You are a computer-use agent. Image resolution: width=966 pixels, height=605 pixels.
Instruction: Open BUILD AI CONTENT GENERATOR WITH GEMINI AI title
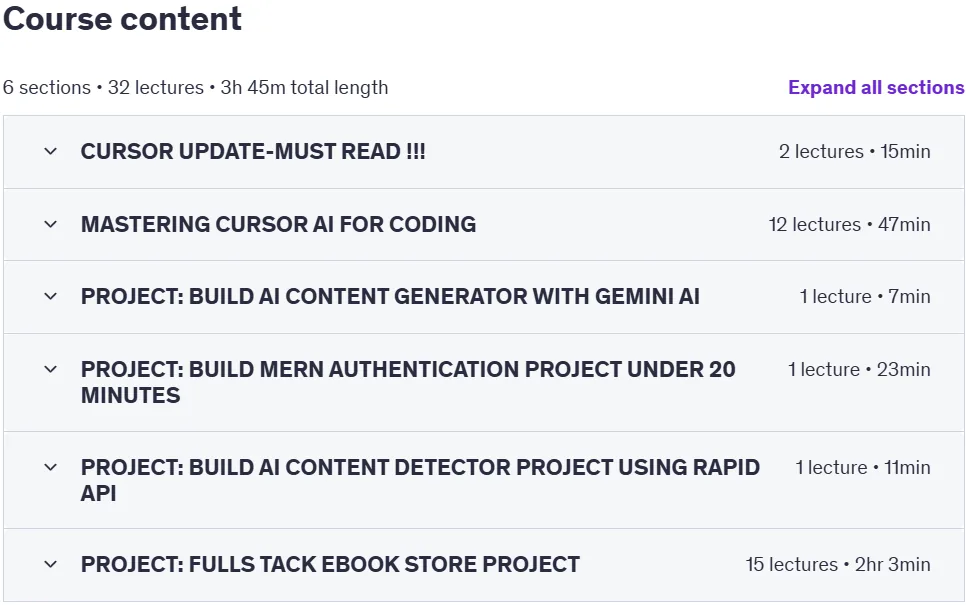(390, 296)
